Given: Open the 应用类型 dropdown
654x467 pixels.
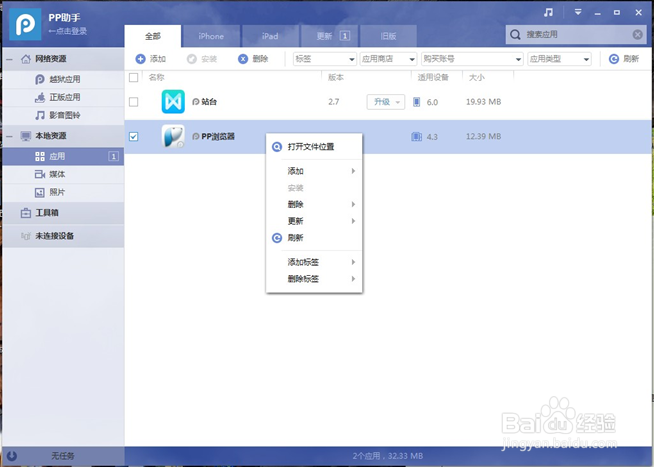Looking at the screenshot, I should click(x=559, y=59).
